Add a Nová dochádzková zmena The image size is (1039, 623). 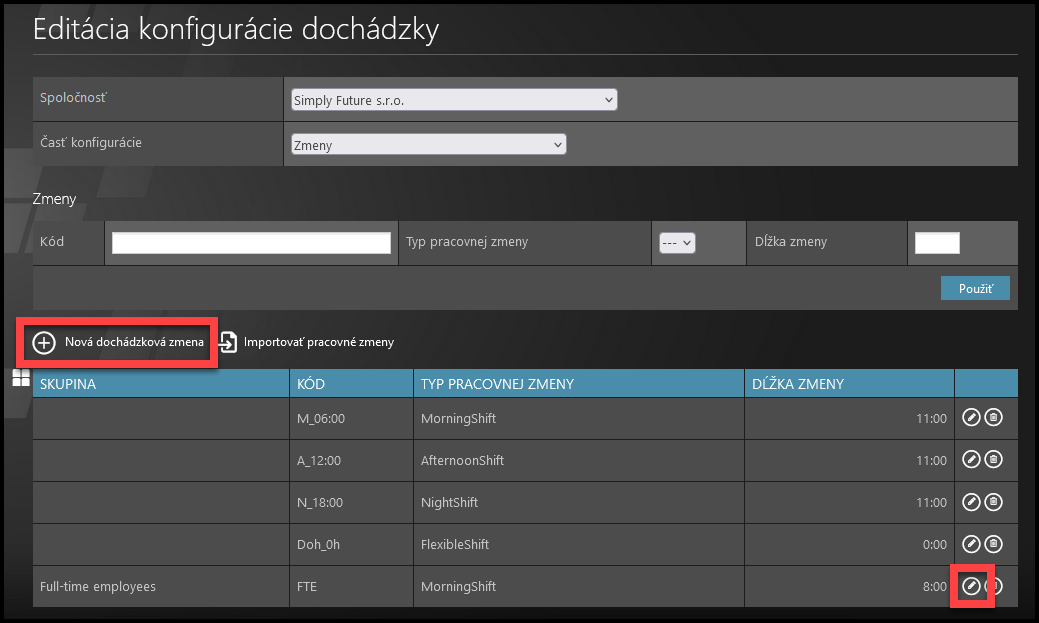119,343
